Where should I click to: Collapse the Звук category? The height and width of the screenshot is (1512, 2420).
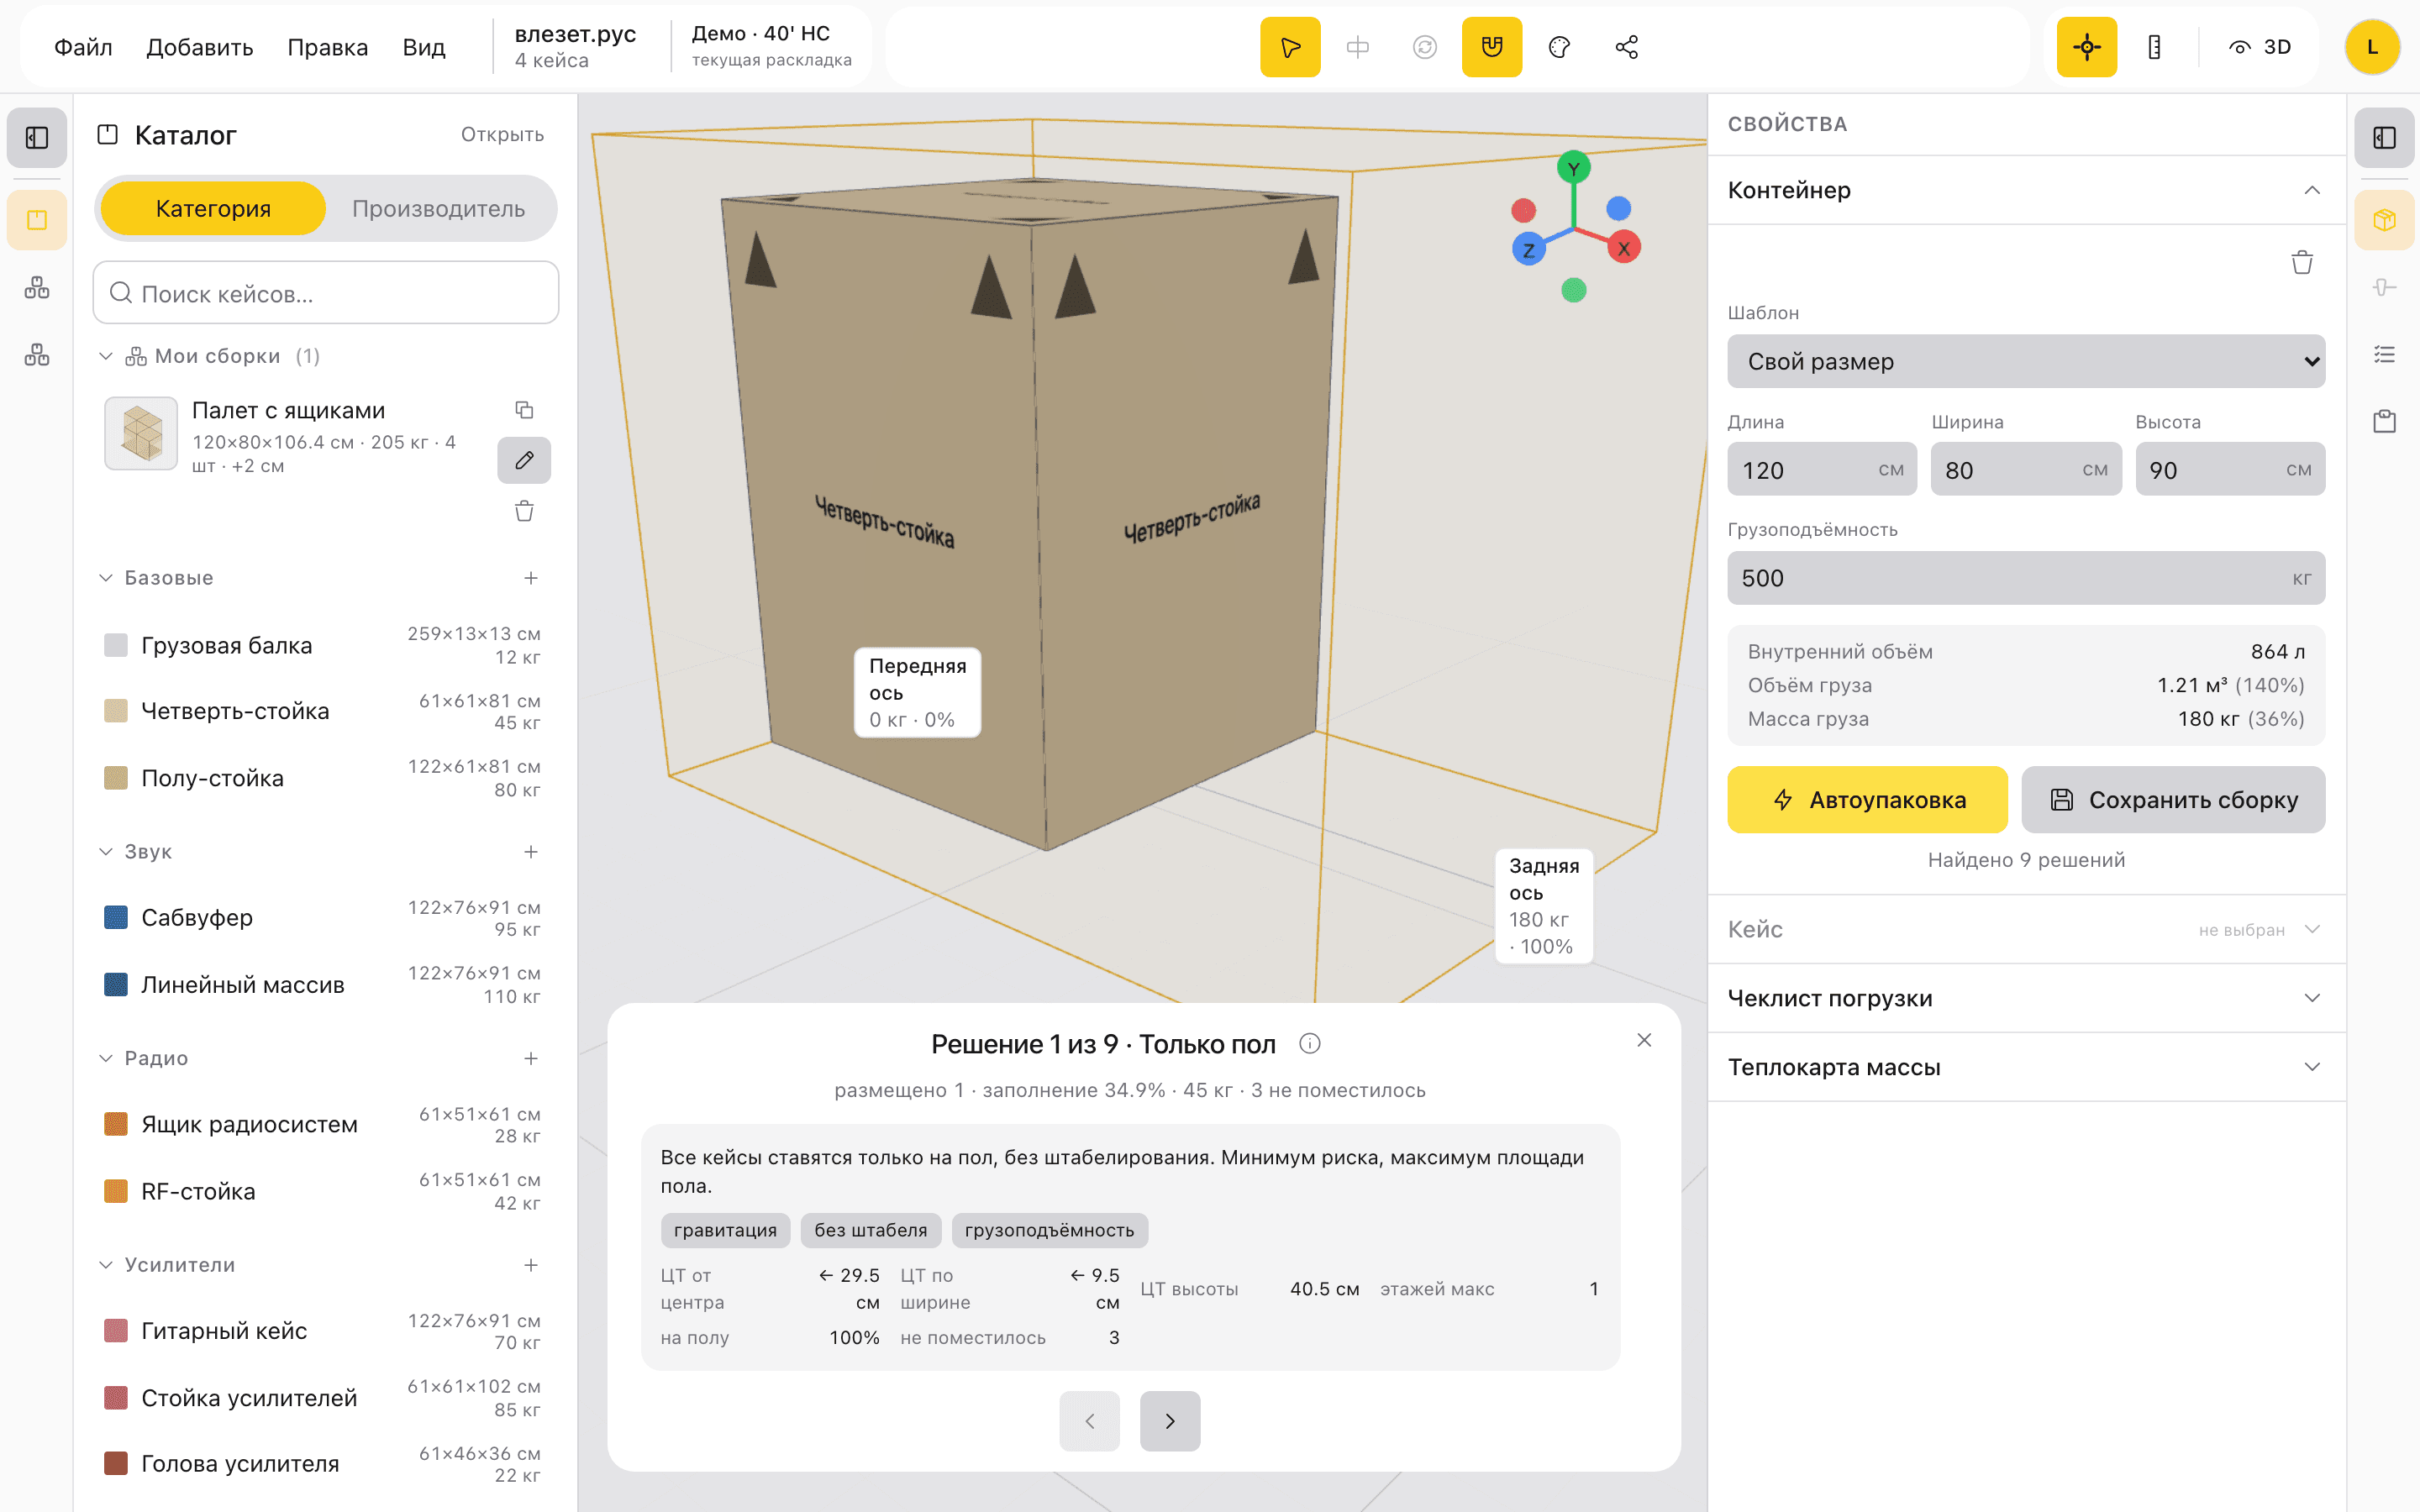click(105, 852)
